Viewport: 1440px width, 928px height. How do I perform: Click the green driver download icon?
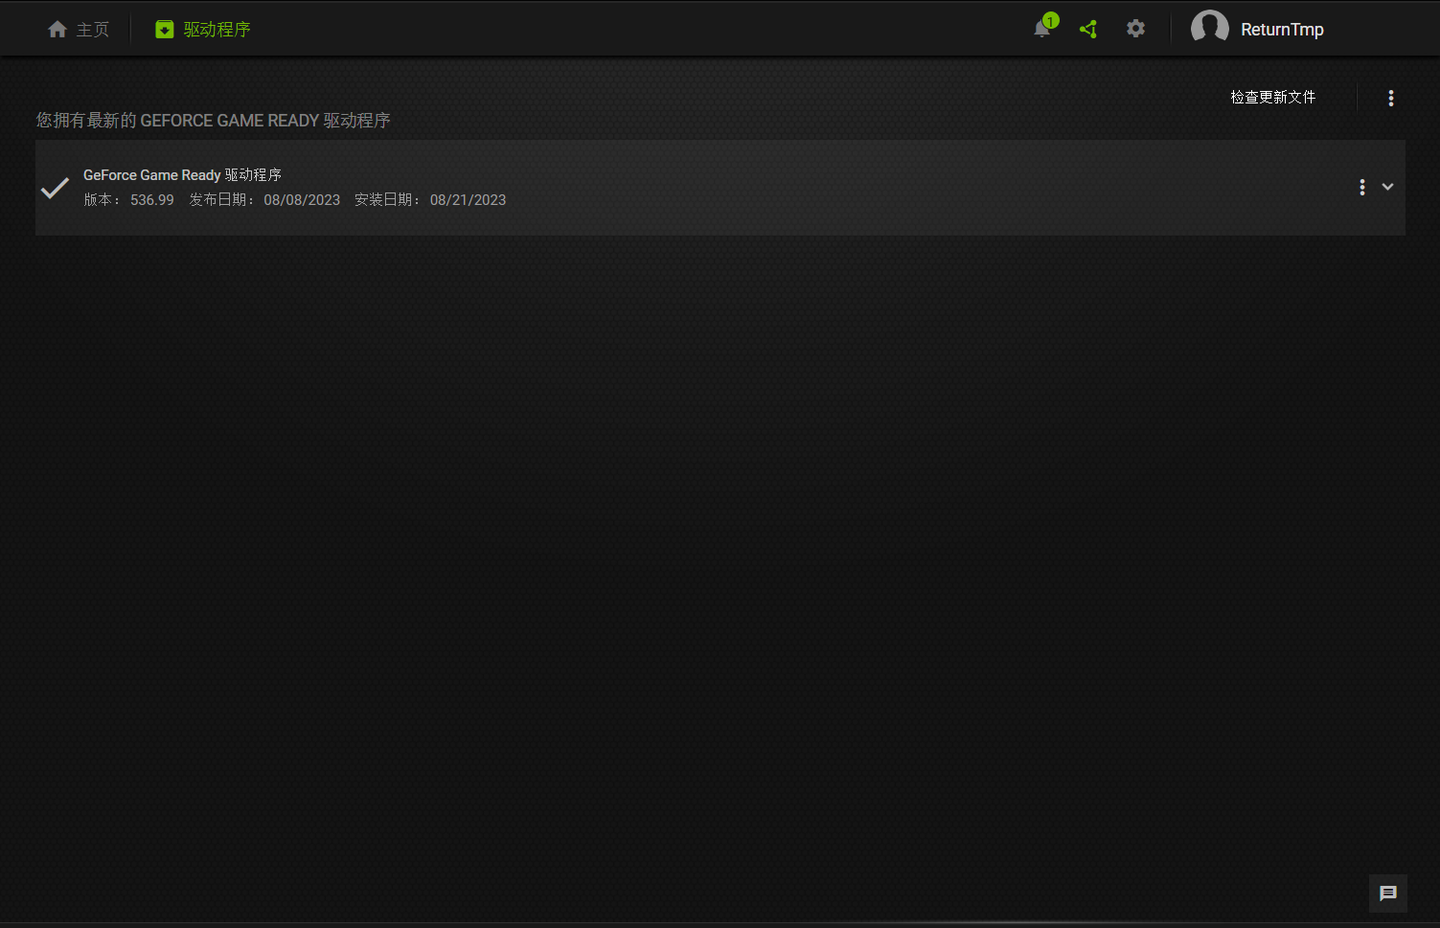point(164,30)
